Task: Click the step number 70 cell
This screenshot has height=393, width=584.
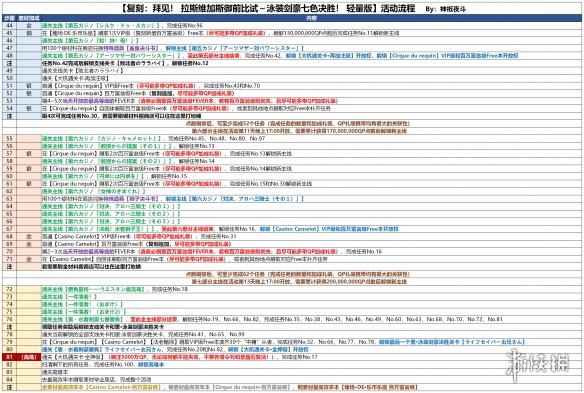Action: (x=9, y=251)
